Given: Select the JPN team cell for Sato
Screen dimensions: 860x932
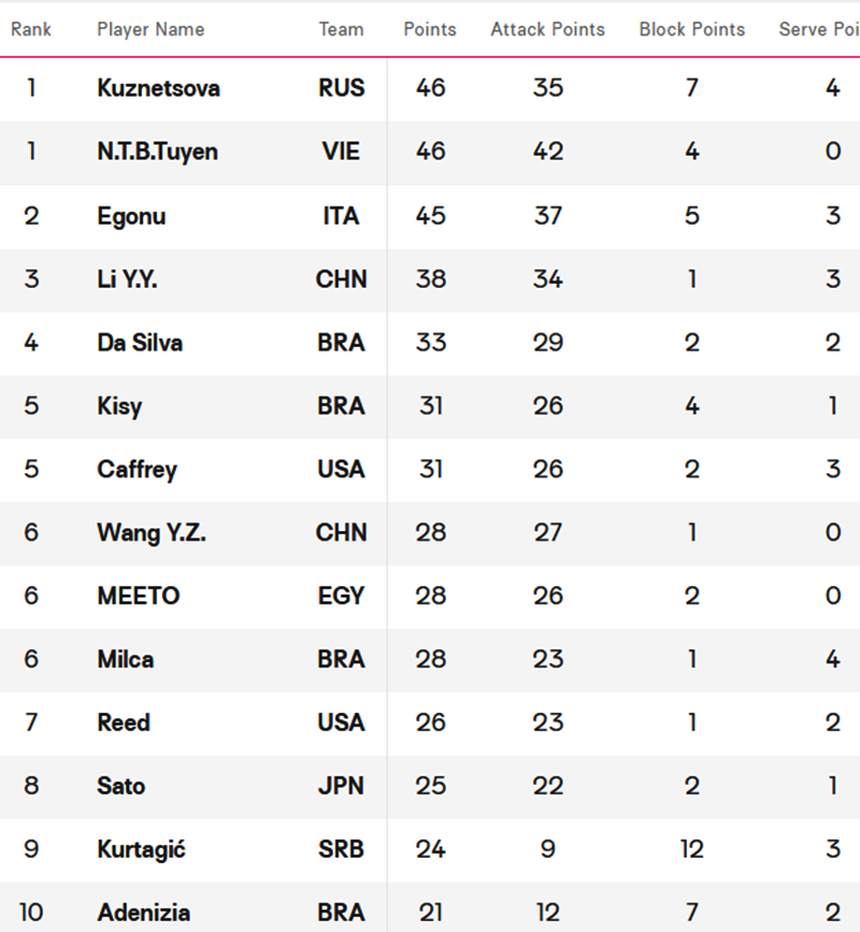Looking at the screenshot, I should pyautogui.click(x=341, y=786).
